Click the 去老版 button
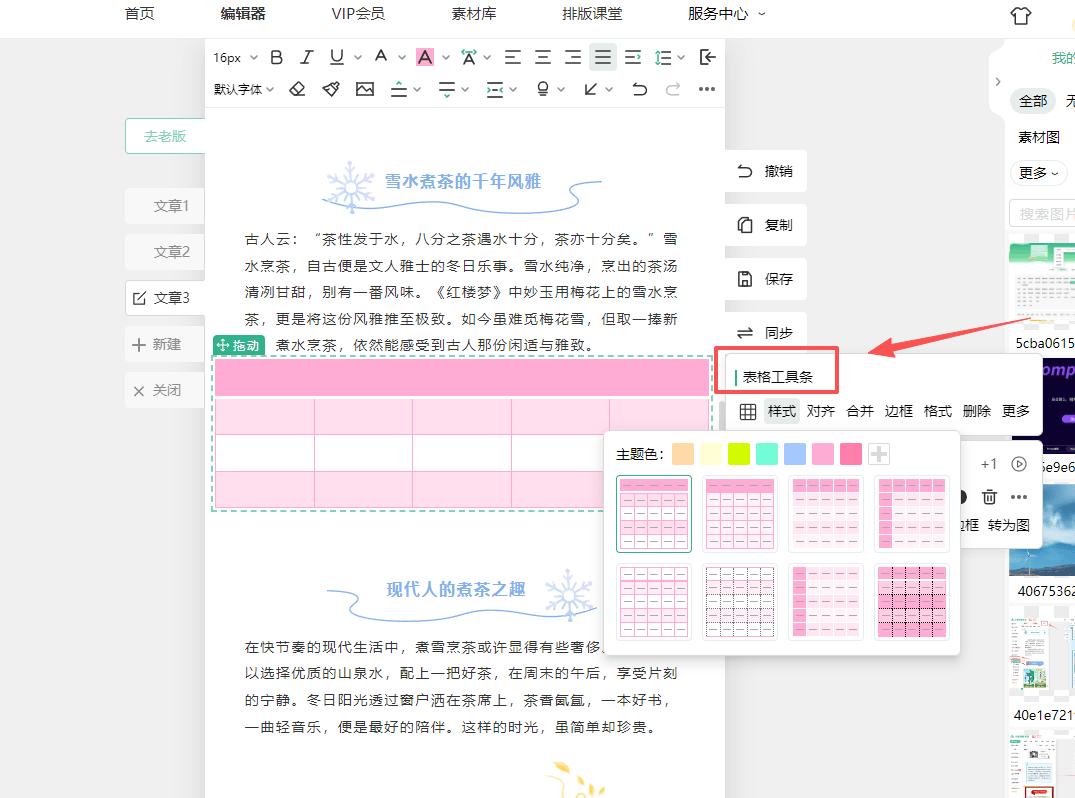 point(165,136)
